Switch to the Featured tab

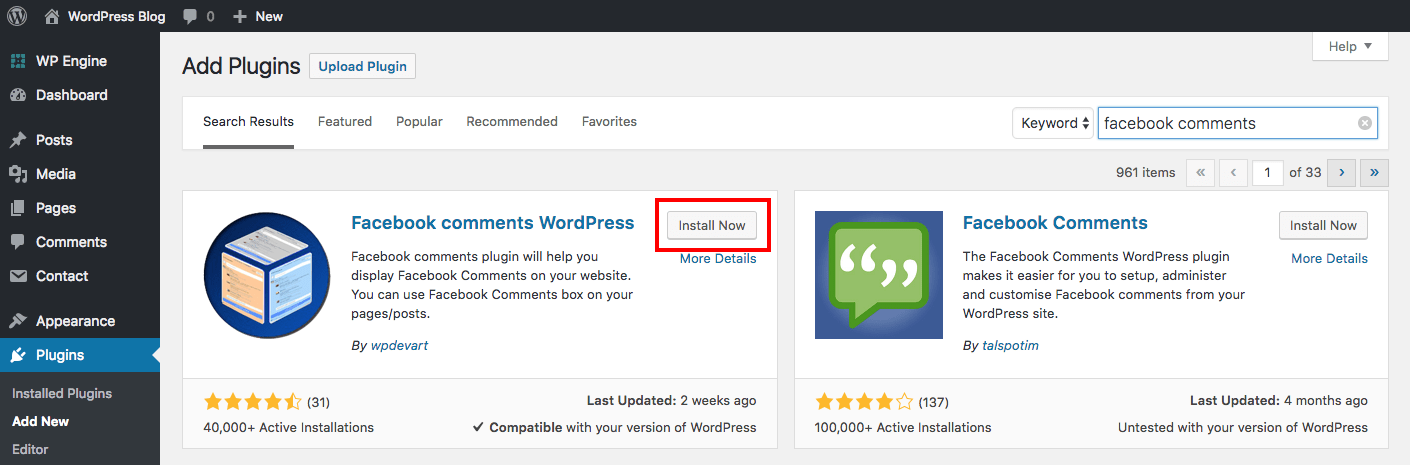pyautogui.click(x=345, y=121)
